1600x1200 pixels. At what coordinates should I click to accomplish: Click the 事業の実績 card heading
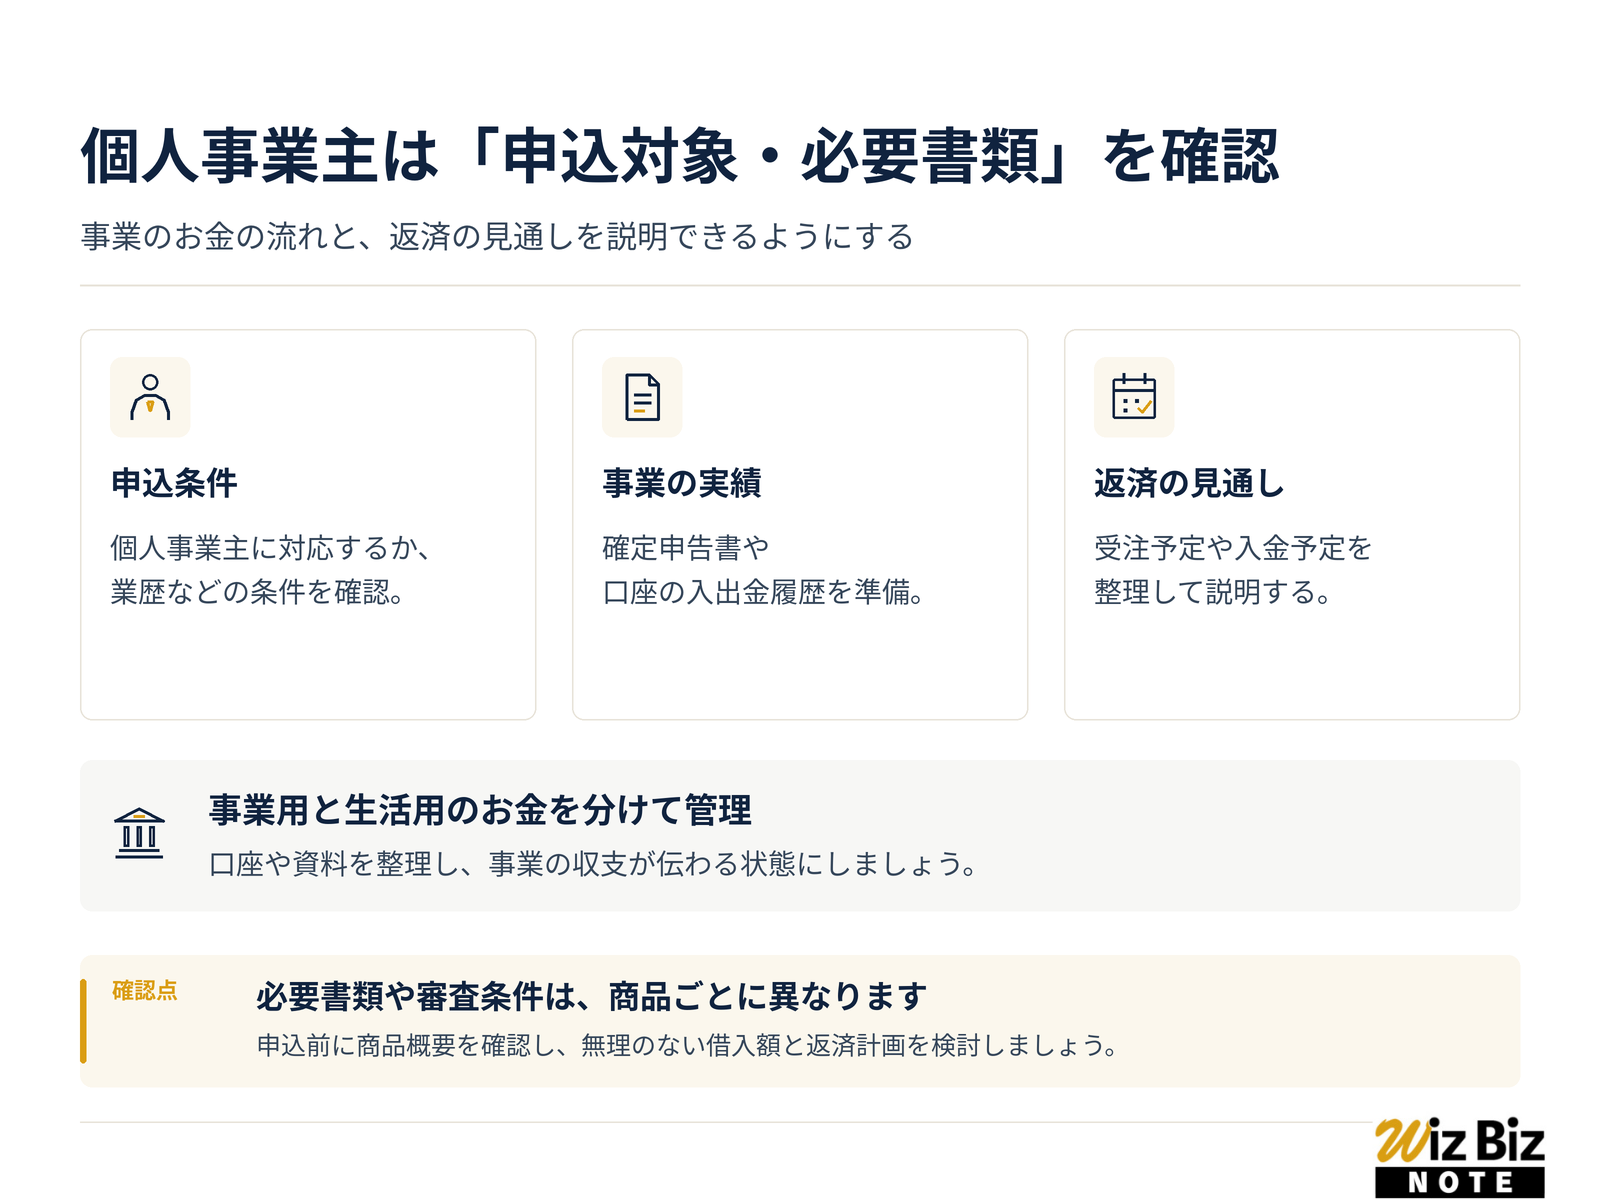pos(682,483)
